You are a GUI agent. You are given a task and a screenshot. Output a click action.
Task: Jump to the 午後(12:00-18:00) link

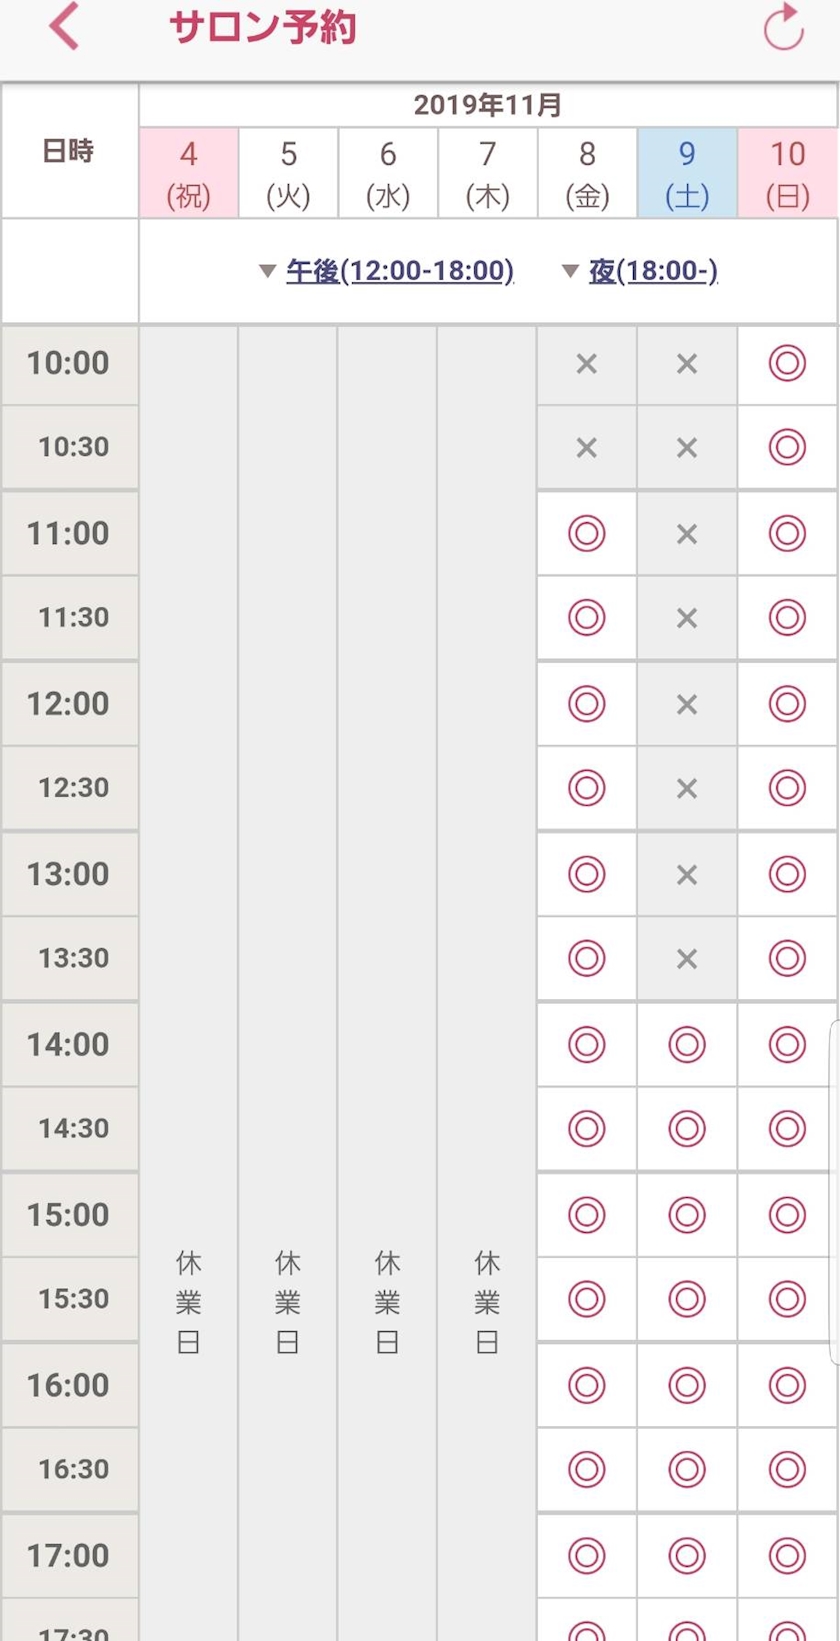[x=400, y=271]
